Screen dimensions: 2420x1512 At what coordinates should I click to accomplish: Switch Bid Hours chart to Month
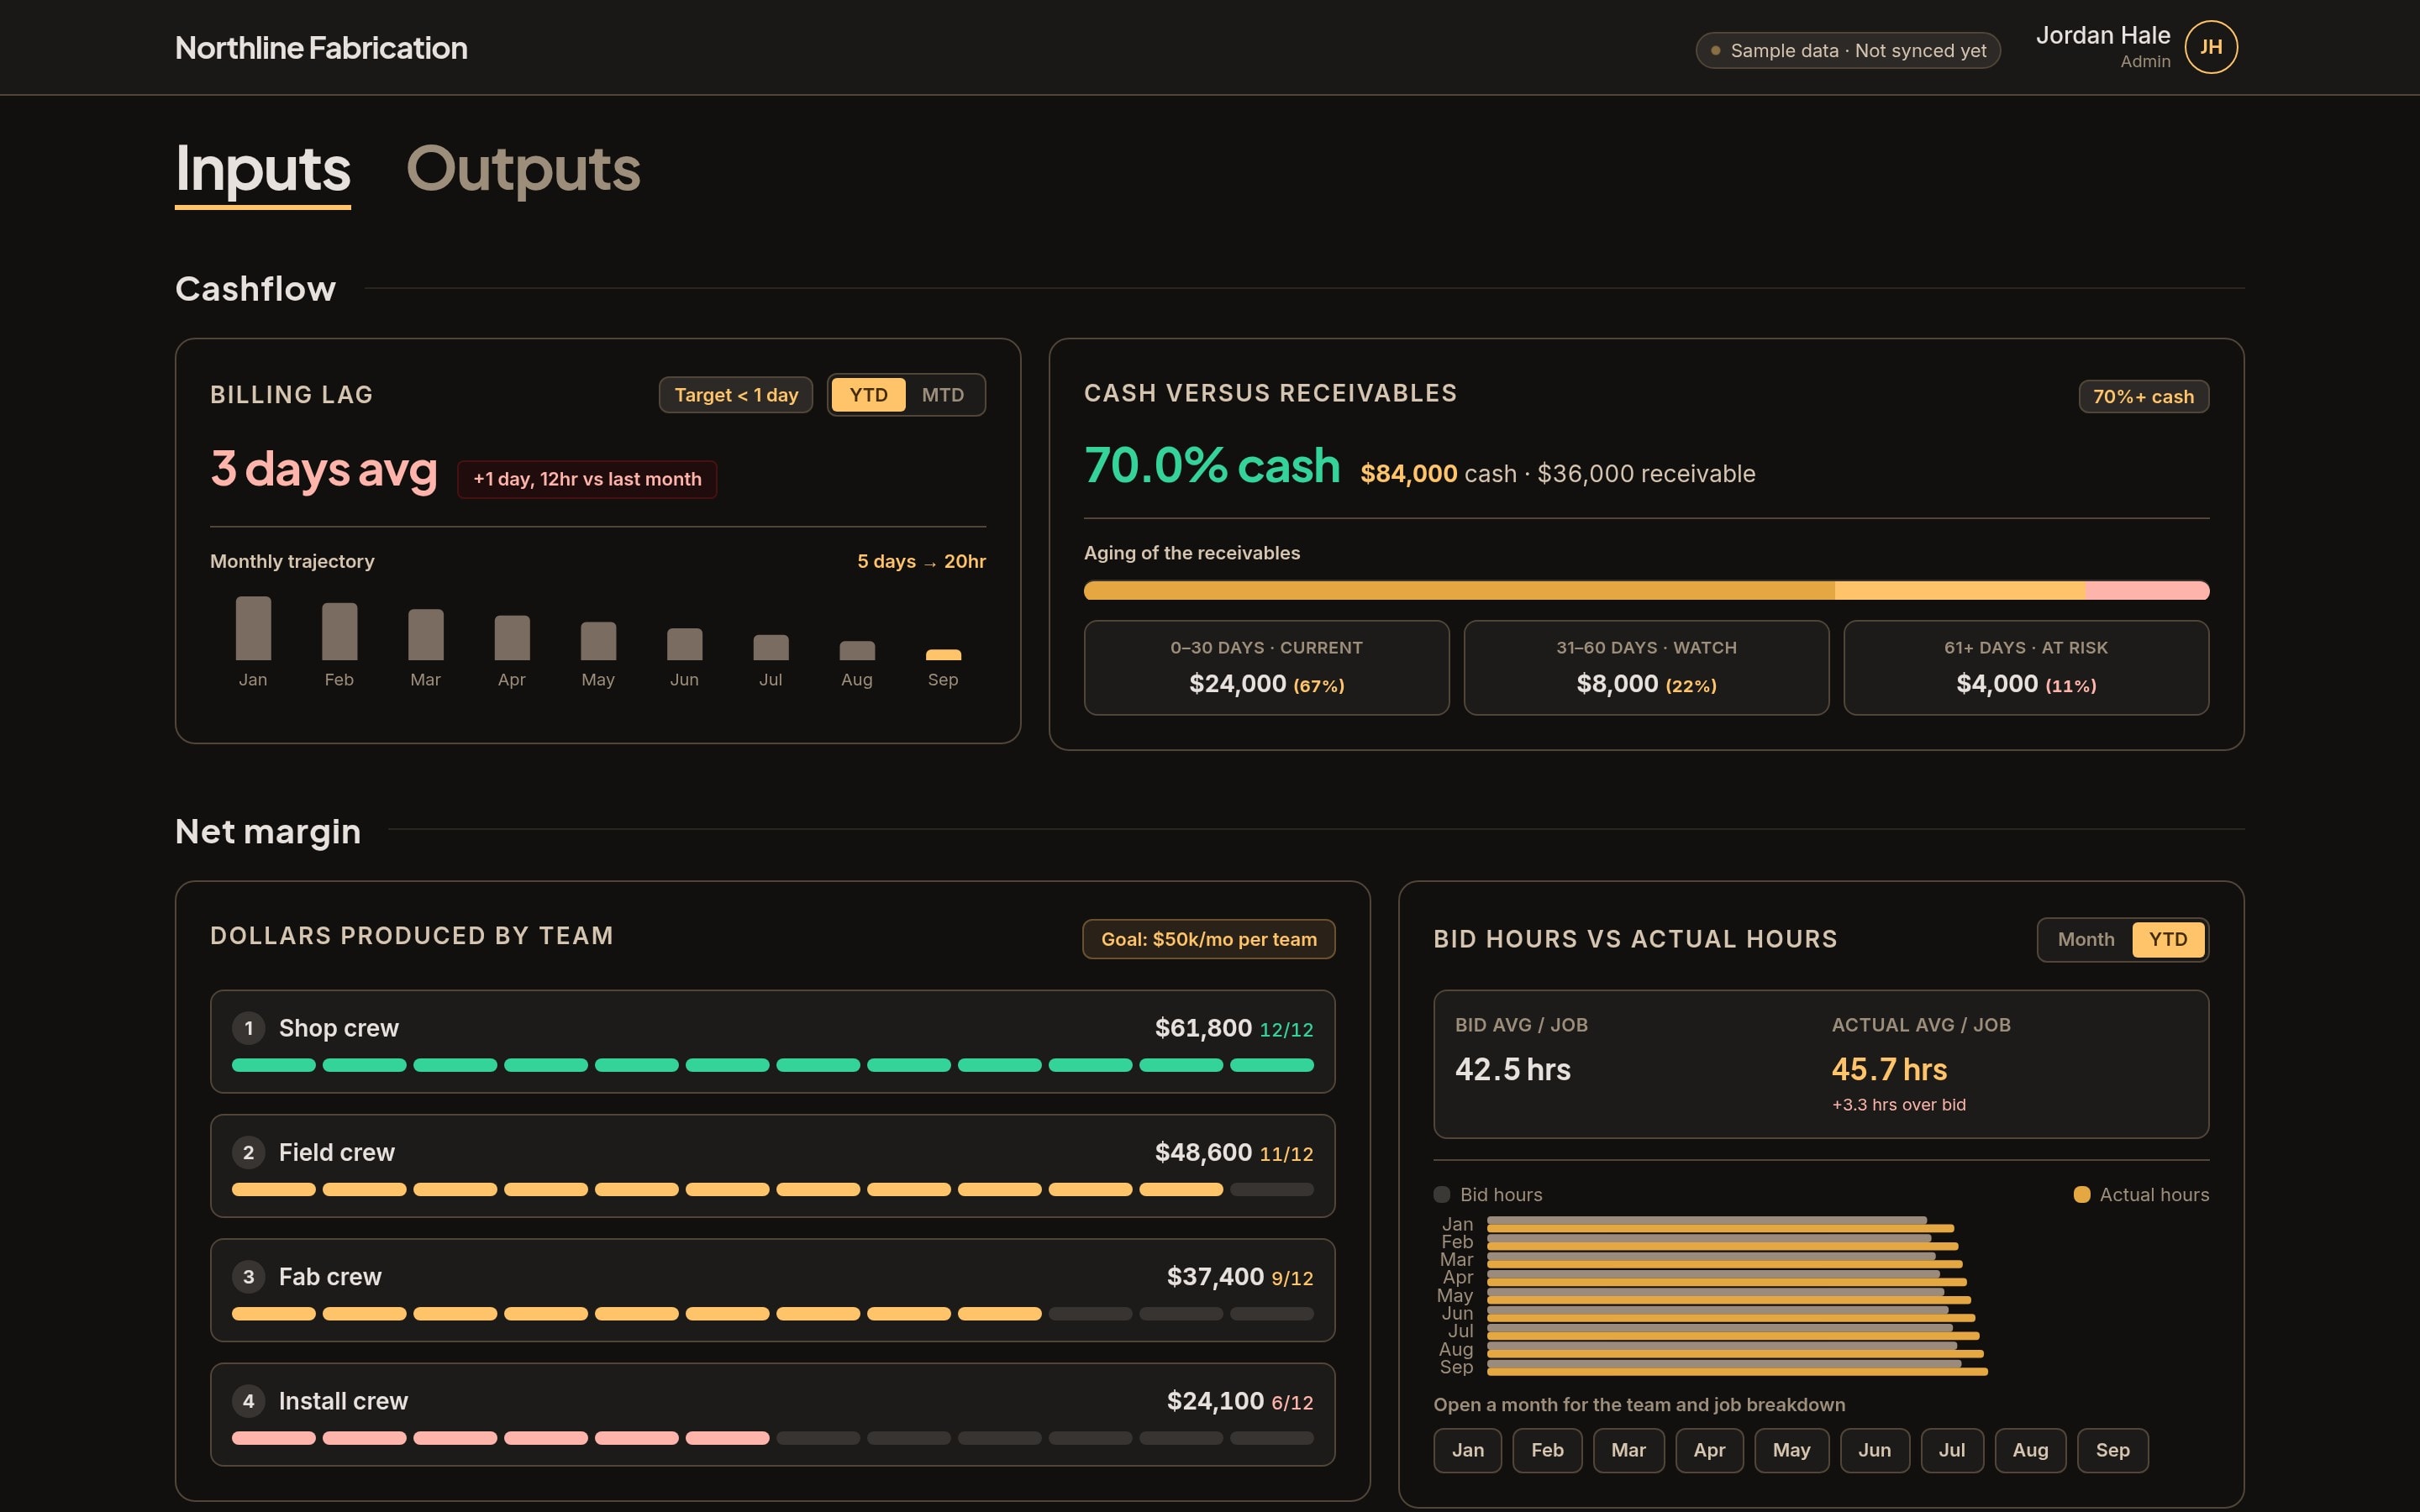click(2086, 939)
